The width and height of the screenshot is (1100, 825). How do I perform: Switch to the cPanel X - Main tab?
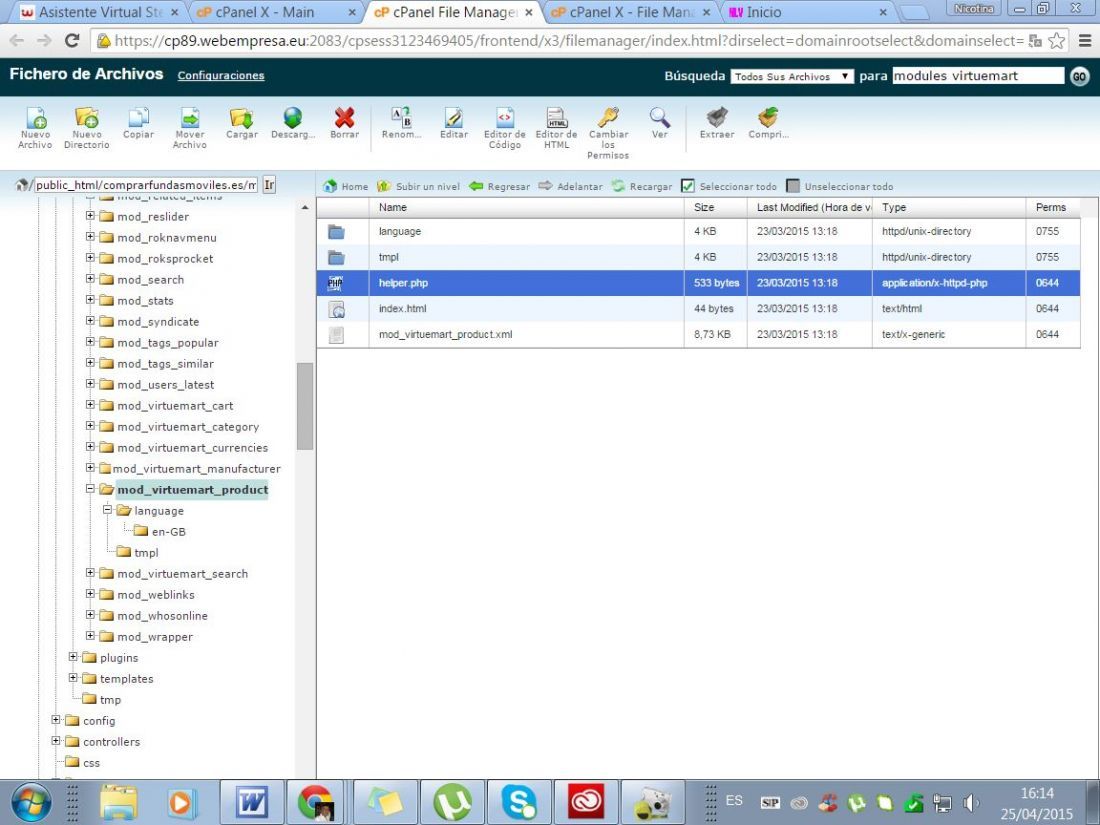click(274, 13)
